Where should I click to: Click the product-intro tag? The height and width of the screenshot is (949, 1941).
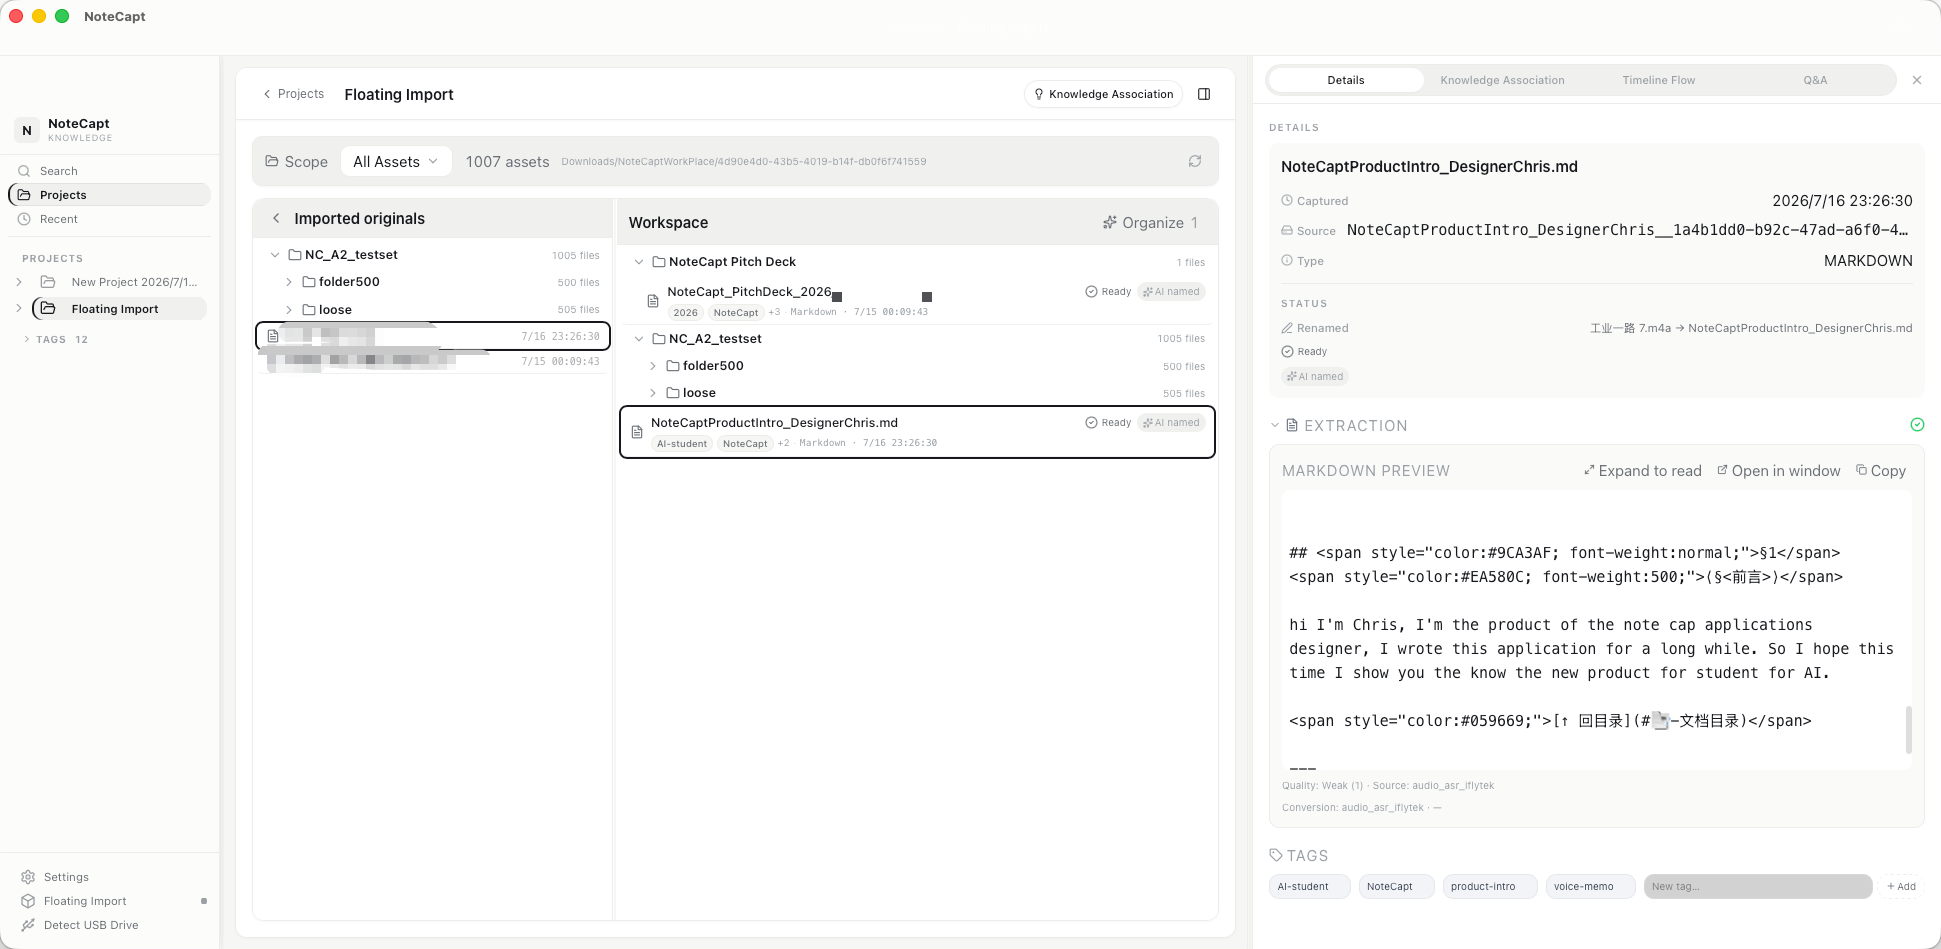1489,886
